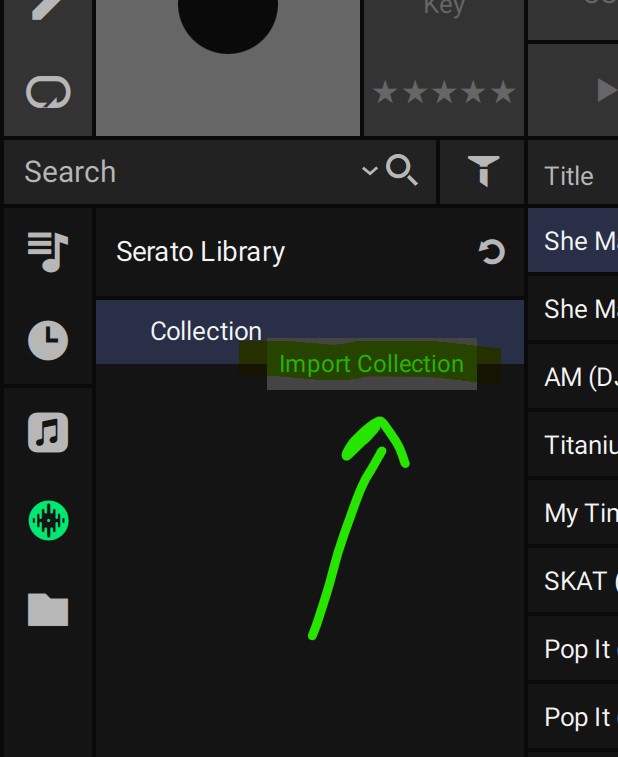
Task: Choose Import Collection from the menu
Action: click(371, 364)
